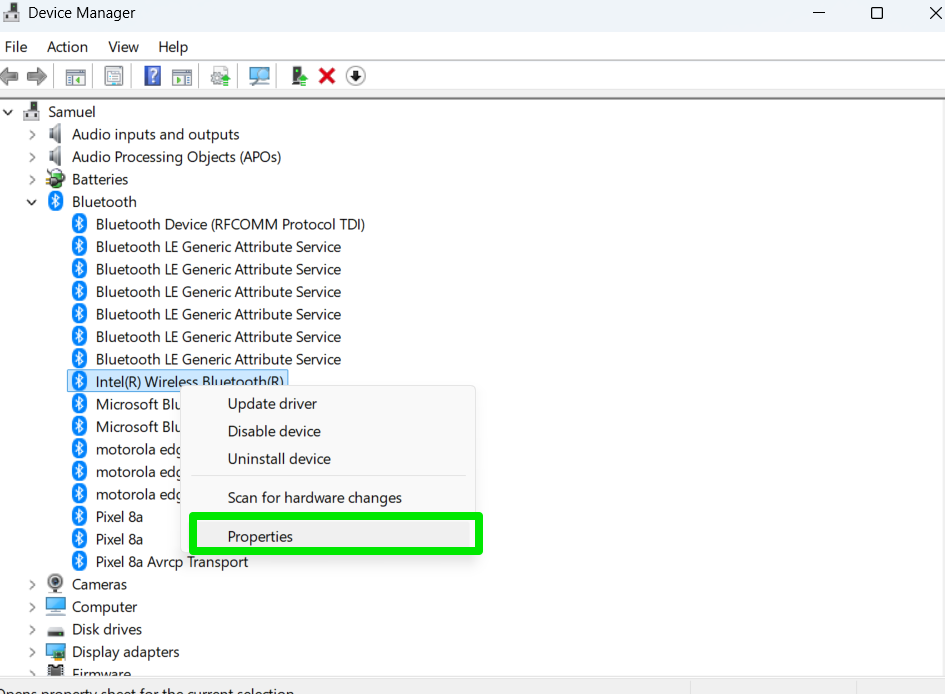Screen dimensions: 945x694
Task: Select the Cameras category label
Action: tap(99, 584)
